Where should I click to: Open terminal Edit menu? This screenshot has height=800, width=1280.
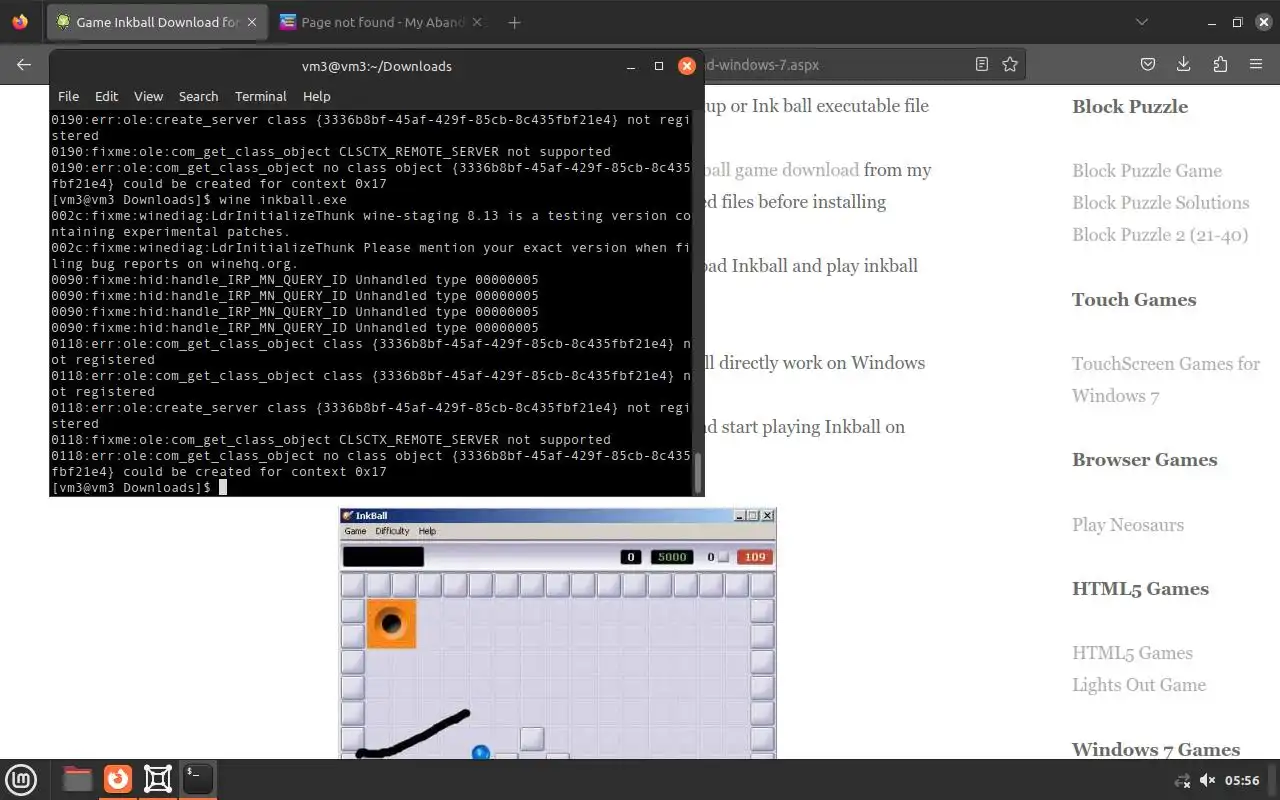tap(106, 96)
